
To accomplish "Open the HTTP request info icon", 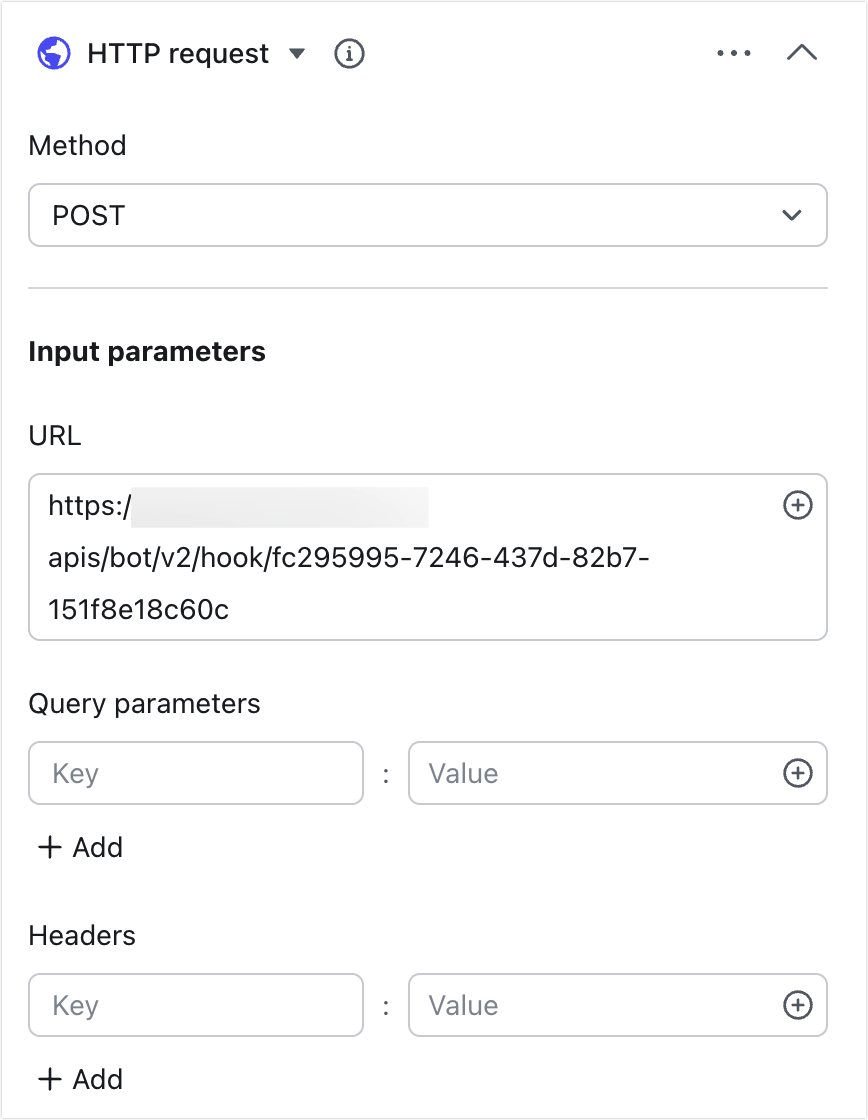I will (348, 53).
